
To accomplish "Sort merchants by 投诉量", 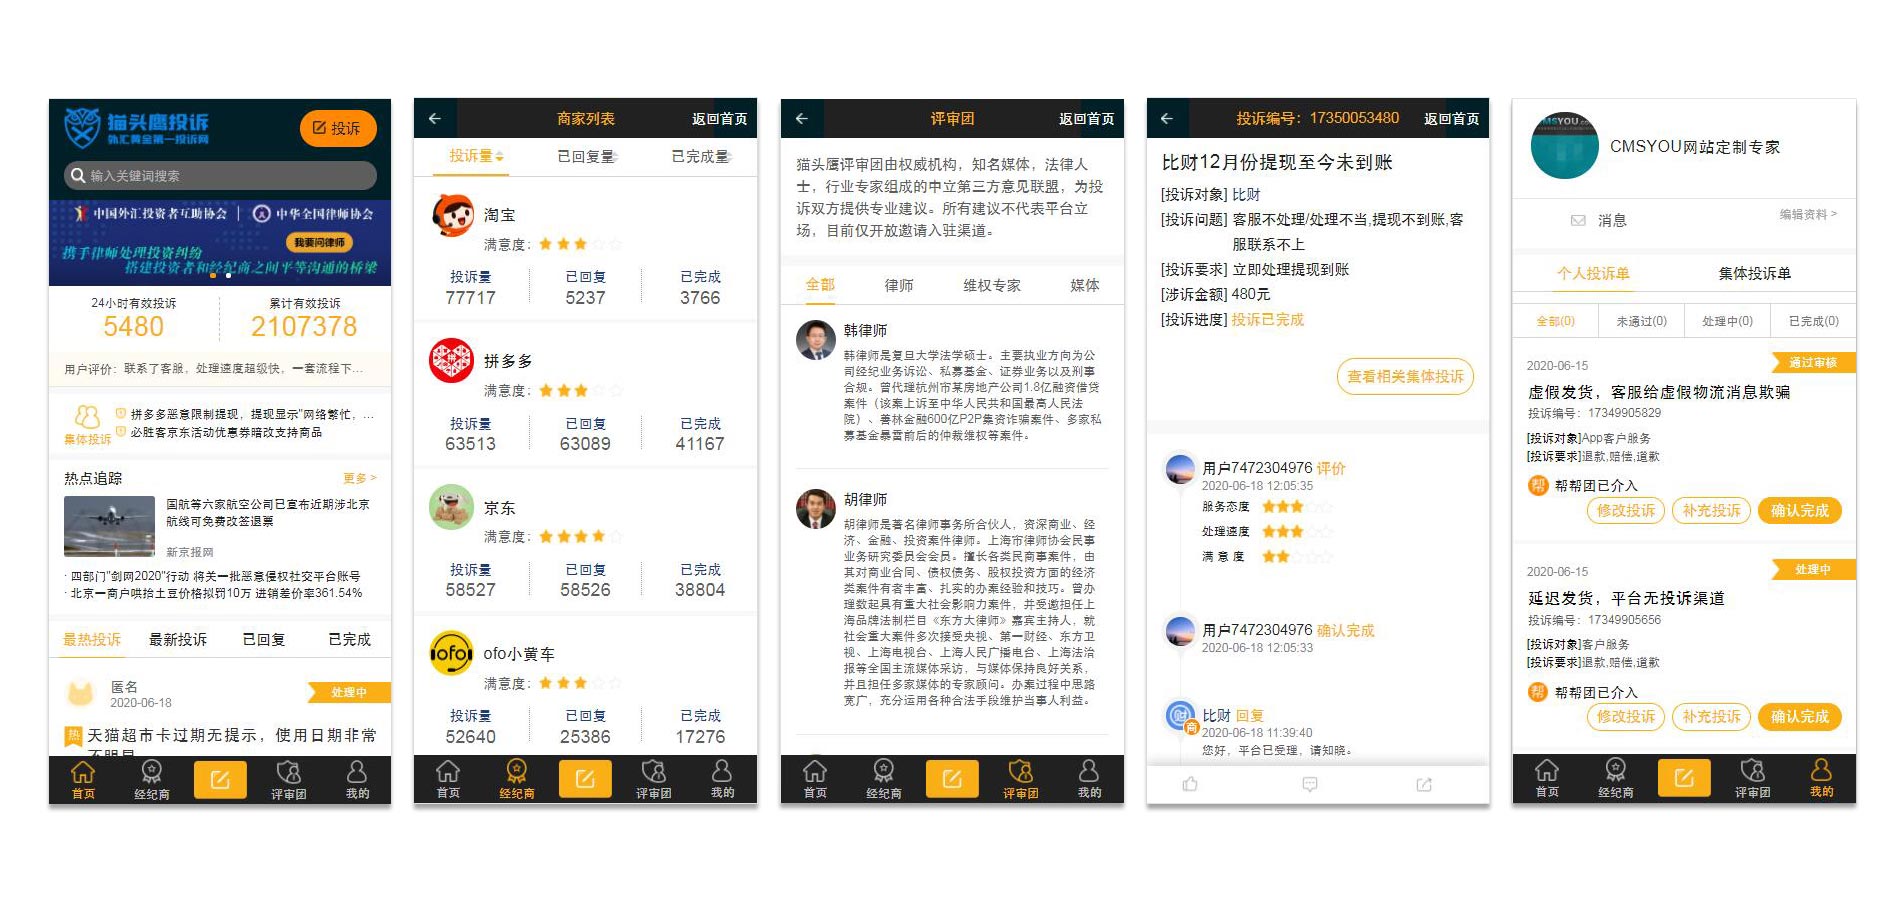I will (x=476, y=156).
